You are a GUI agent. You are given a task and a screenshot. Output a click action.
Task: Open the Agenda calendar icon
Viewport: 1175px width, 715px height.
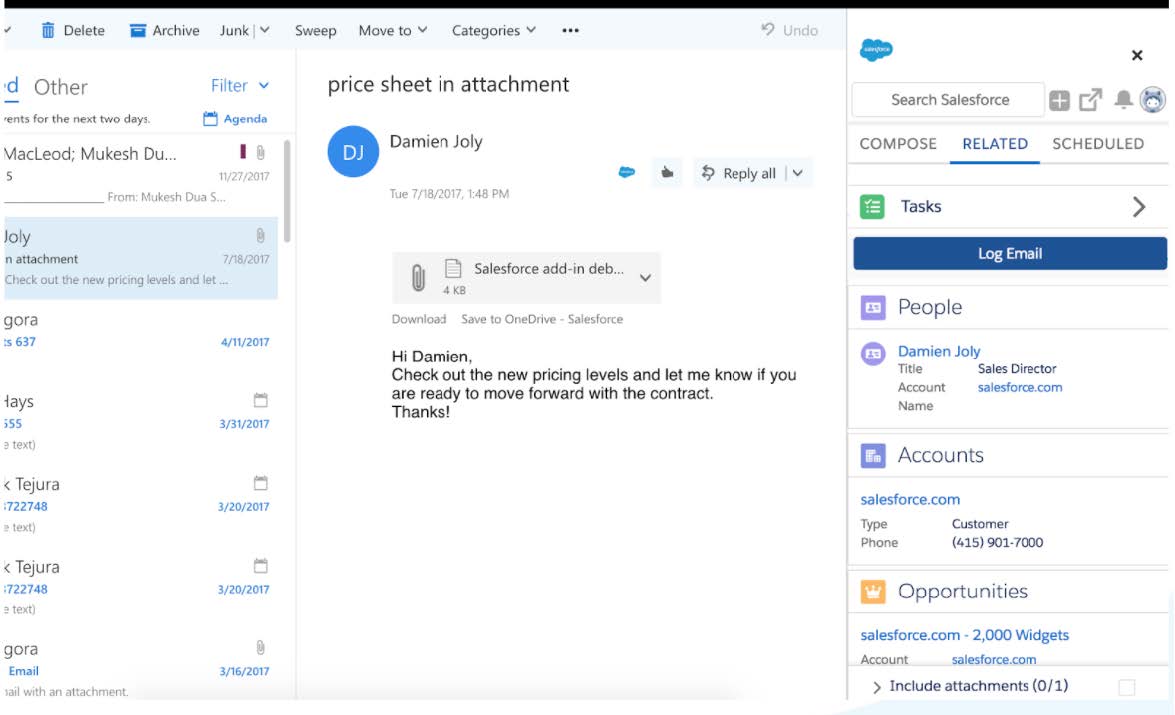pos(210,119)
